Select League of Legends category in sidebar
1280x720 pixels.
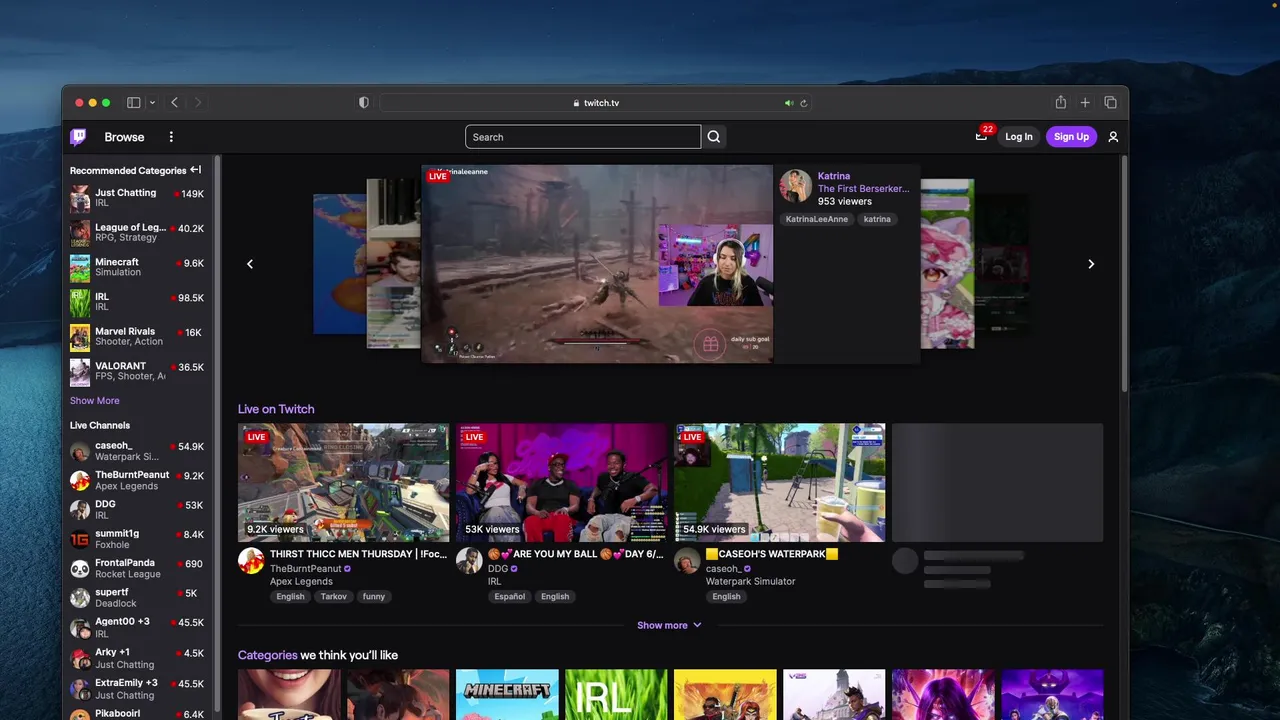pos(137,233)
